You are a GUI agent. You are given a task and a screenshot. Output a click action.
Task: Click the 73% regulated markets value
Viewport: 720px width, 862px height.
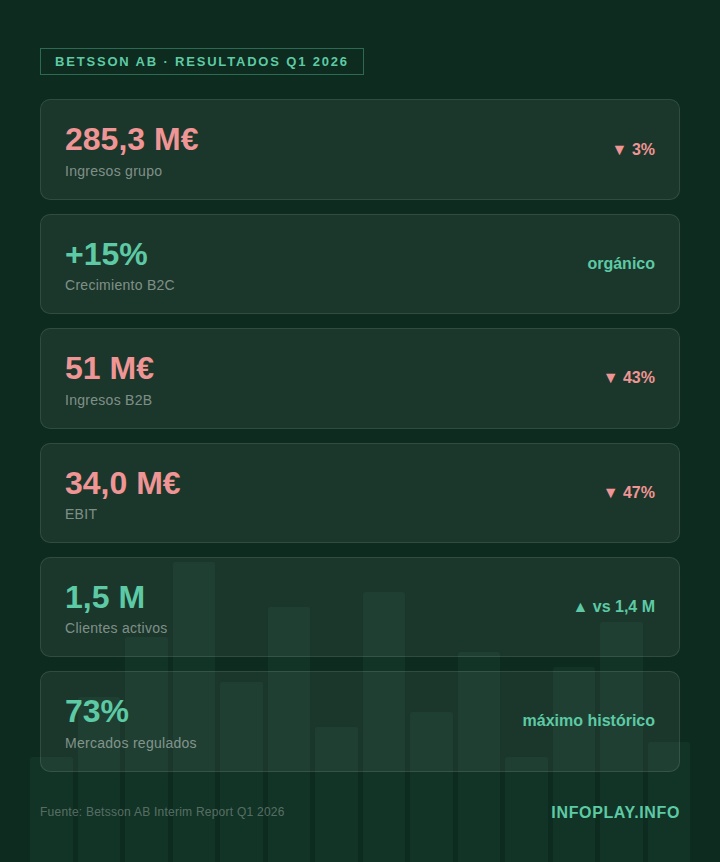click(x=97, y=711)
